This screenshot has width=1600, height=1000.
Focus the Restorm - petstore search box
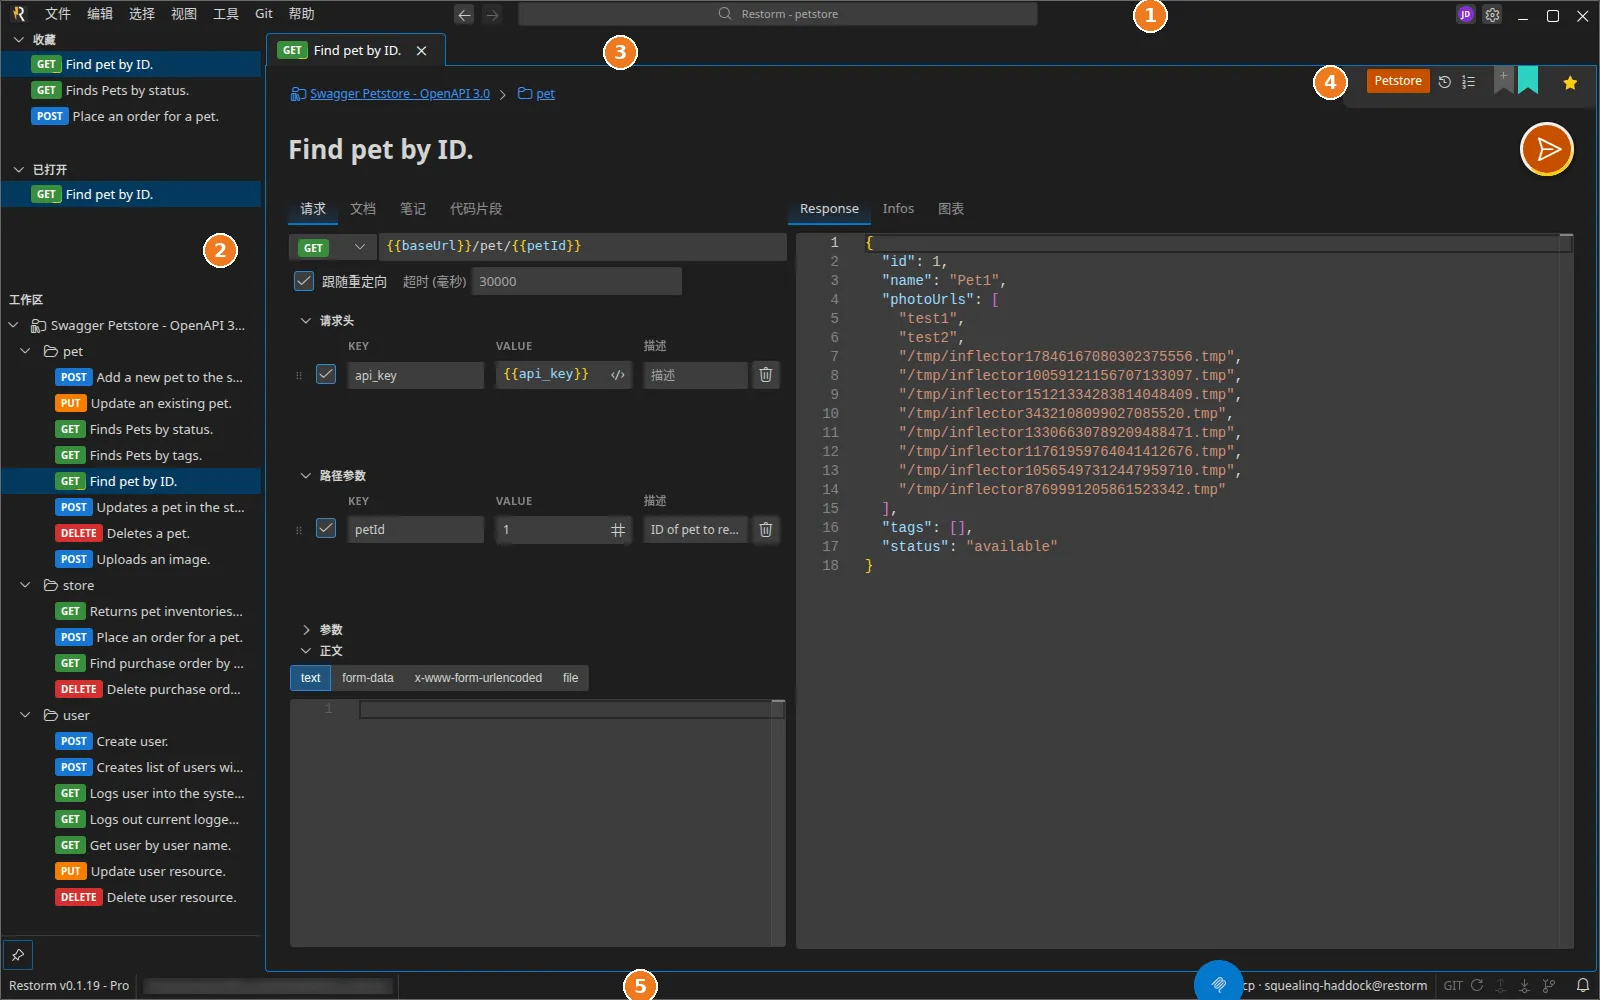coord(777,15)
